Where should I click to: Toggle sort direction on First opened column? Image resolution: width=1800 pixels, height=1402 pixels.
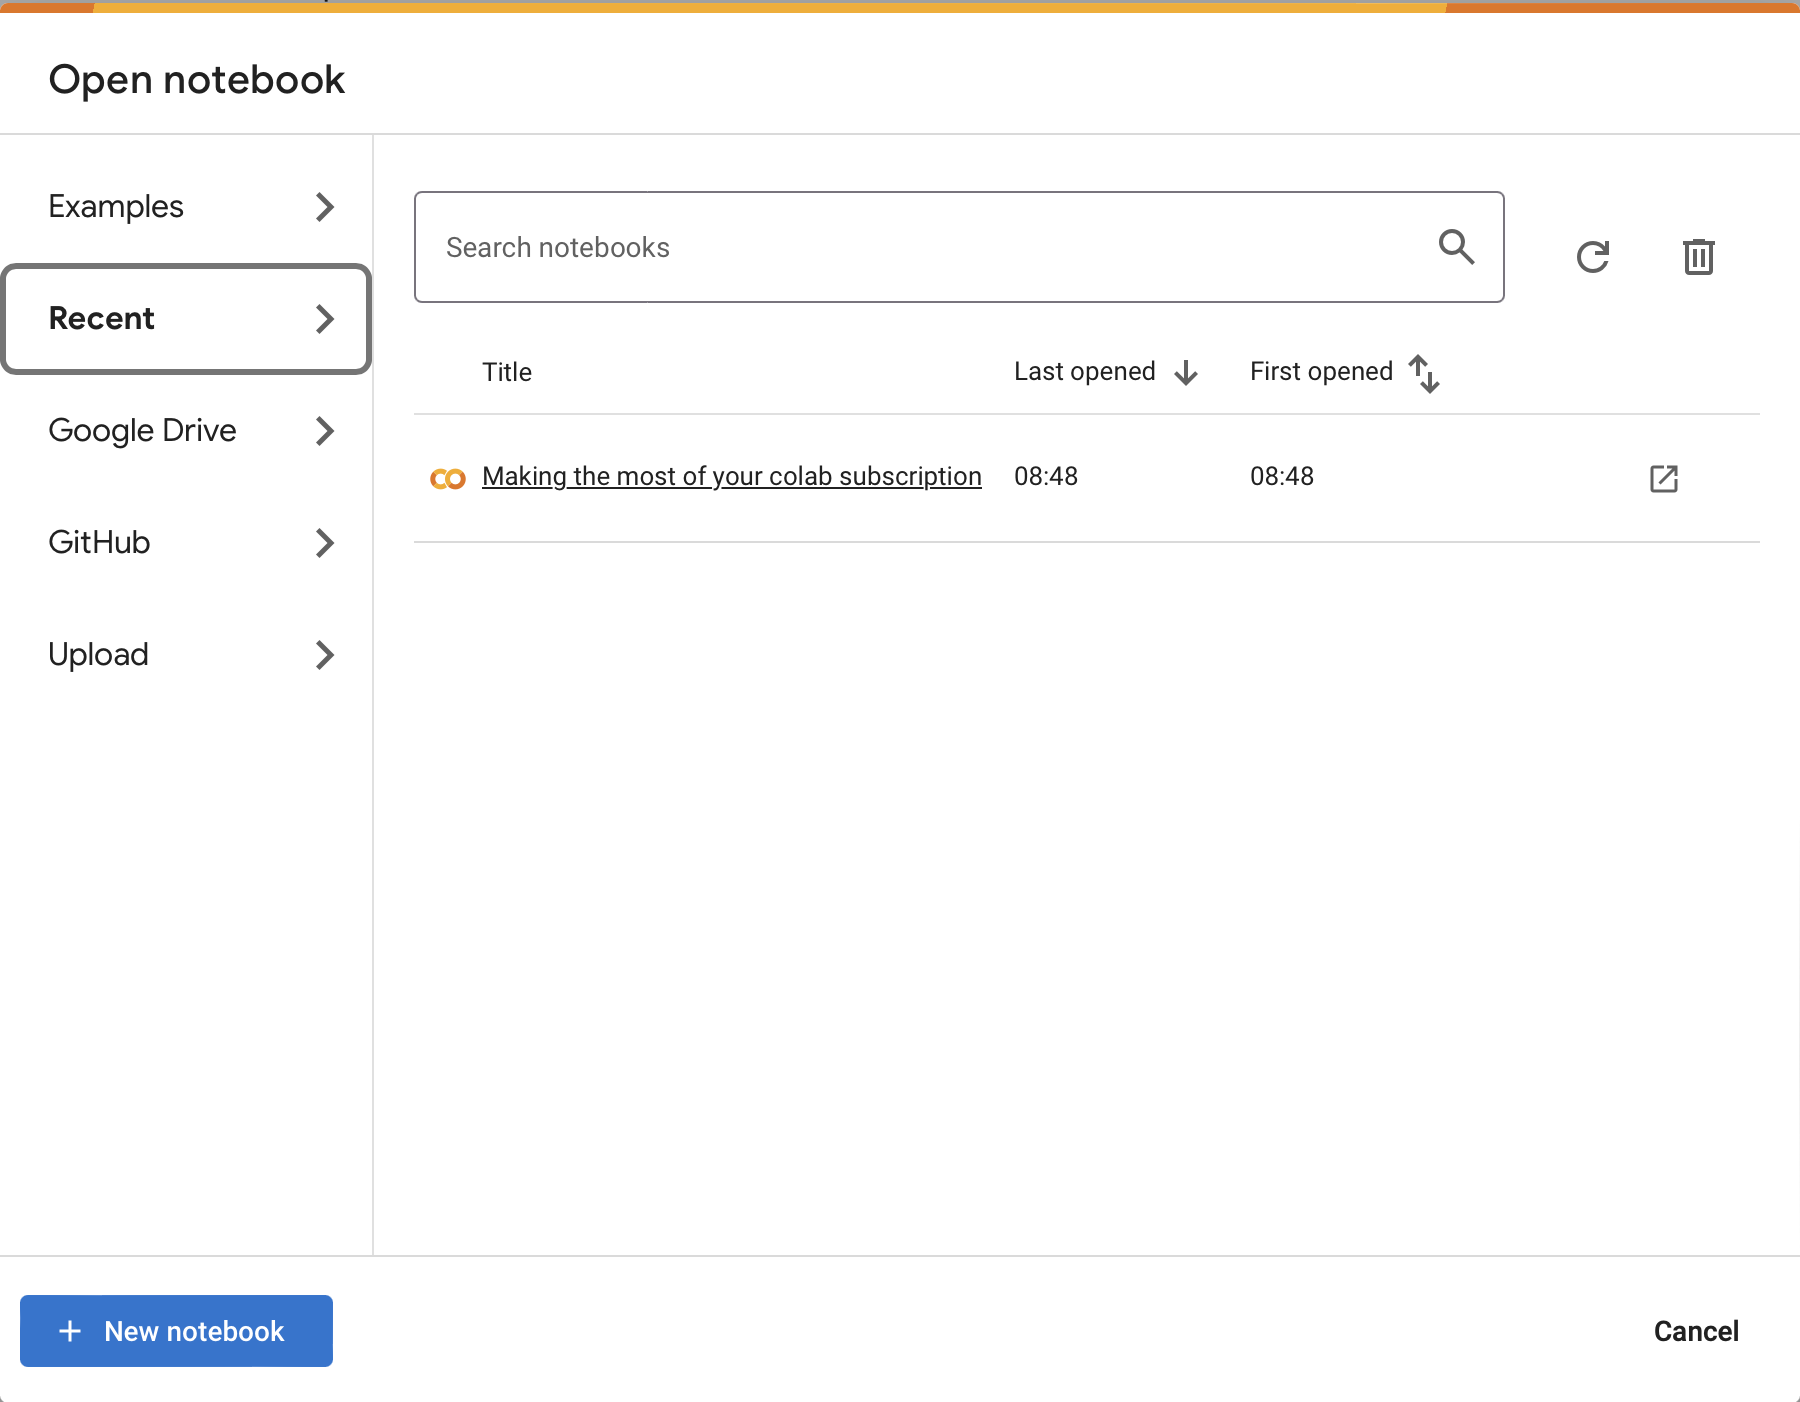(x=1320, y=371)
